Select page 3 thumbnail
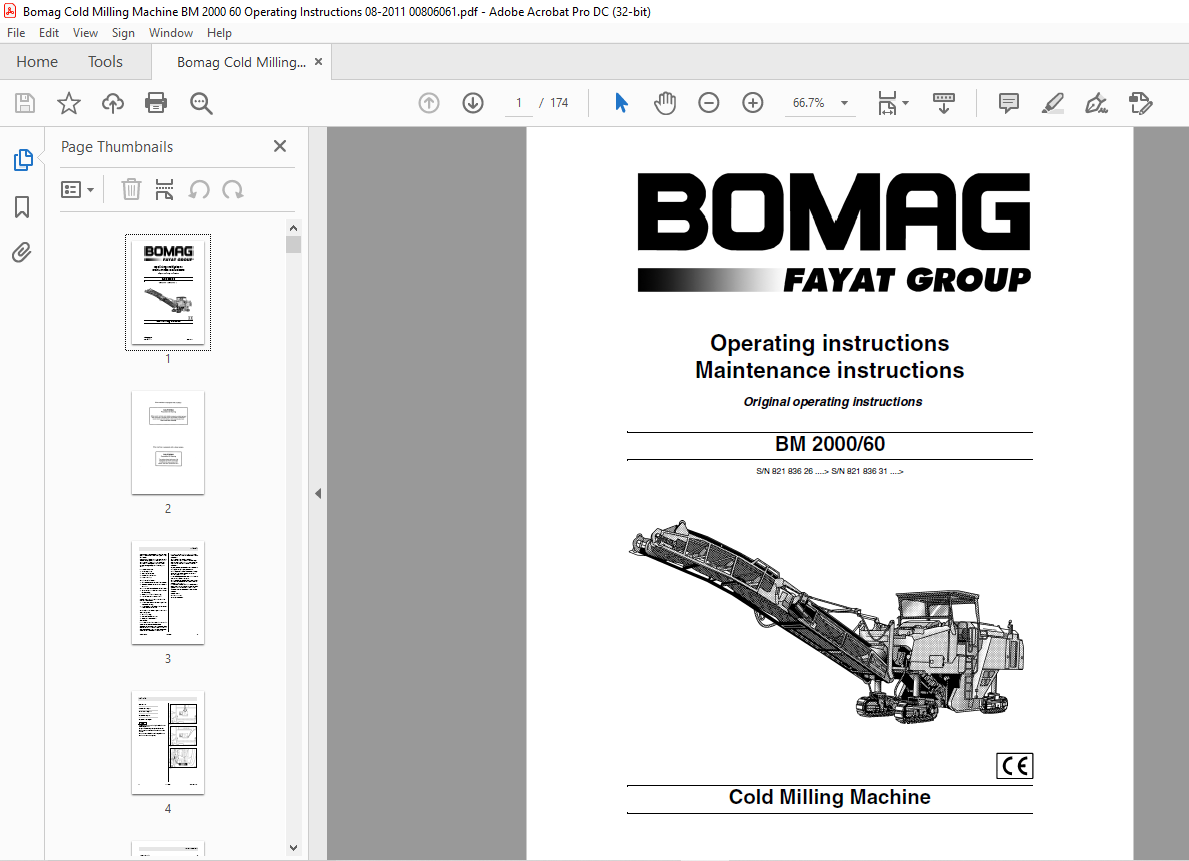The height and width of the screenshot is (861, 1189). (168, 592)
